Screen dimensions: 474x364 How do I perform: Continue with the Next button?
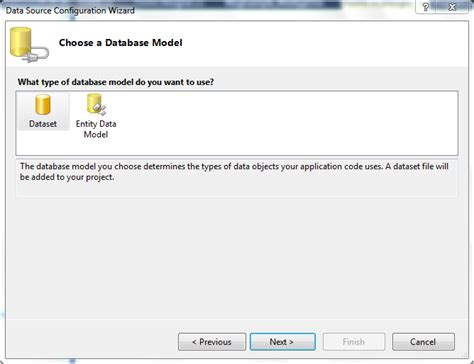pos(283,342)
